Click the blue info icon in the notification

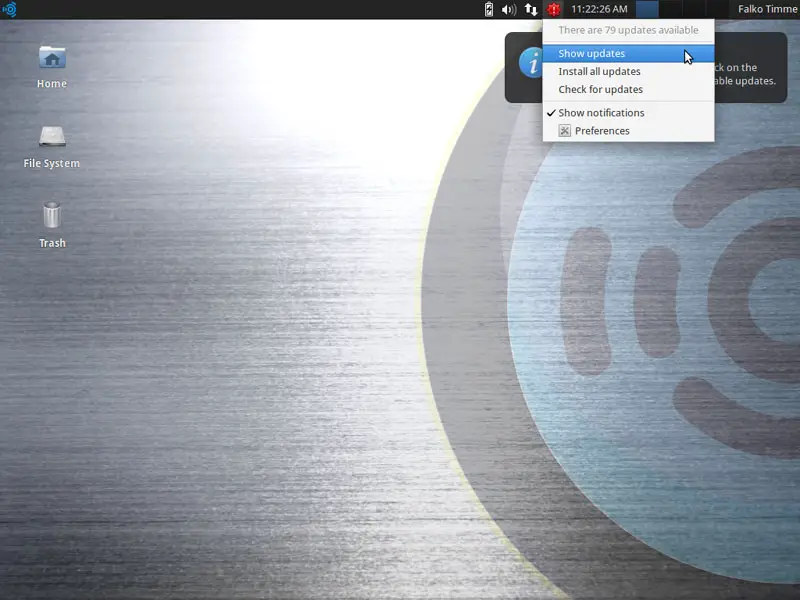coord(531,63)
